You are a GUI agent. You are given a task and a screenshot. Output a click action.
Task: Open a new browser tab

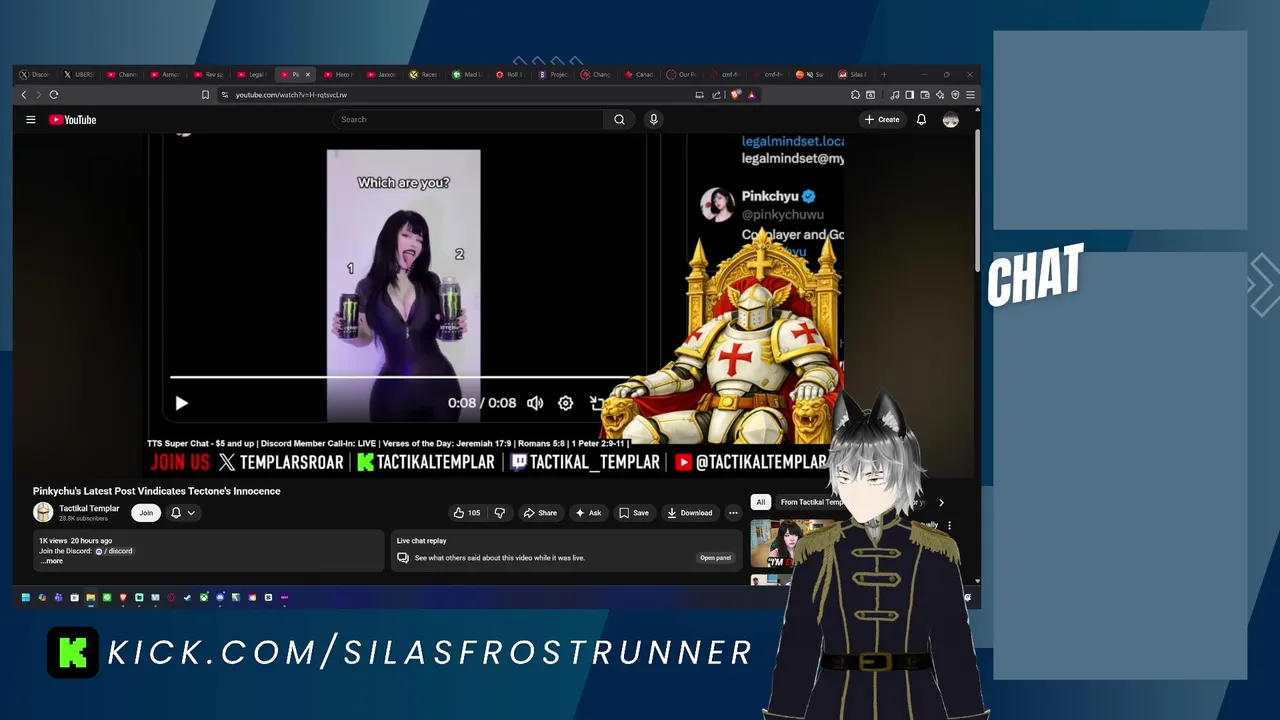(x=883, y=74)
